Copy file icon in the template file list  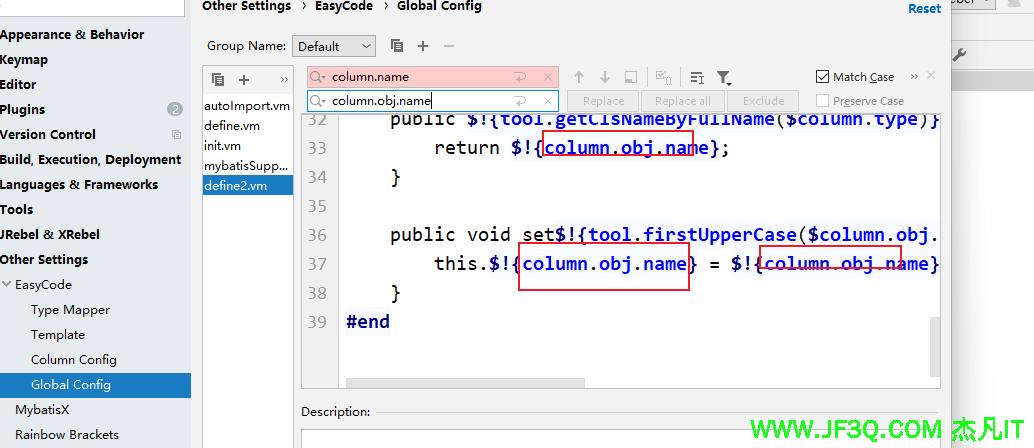pyautogui.click(x=218, y=80)
